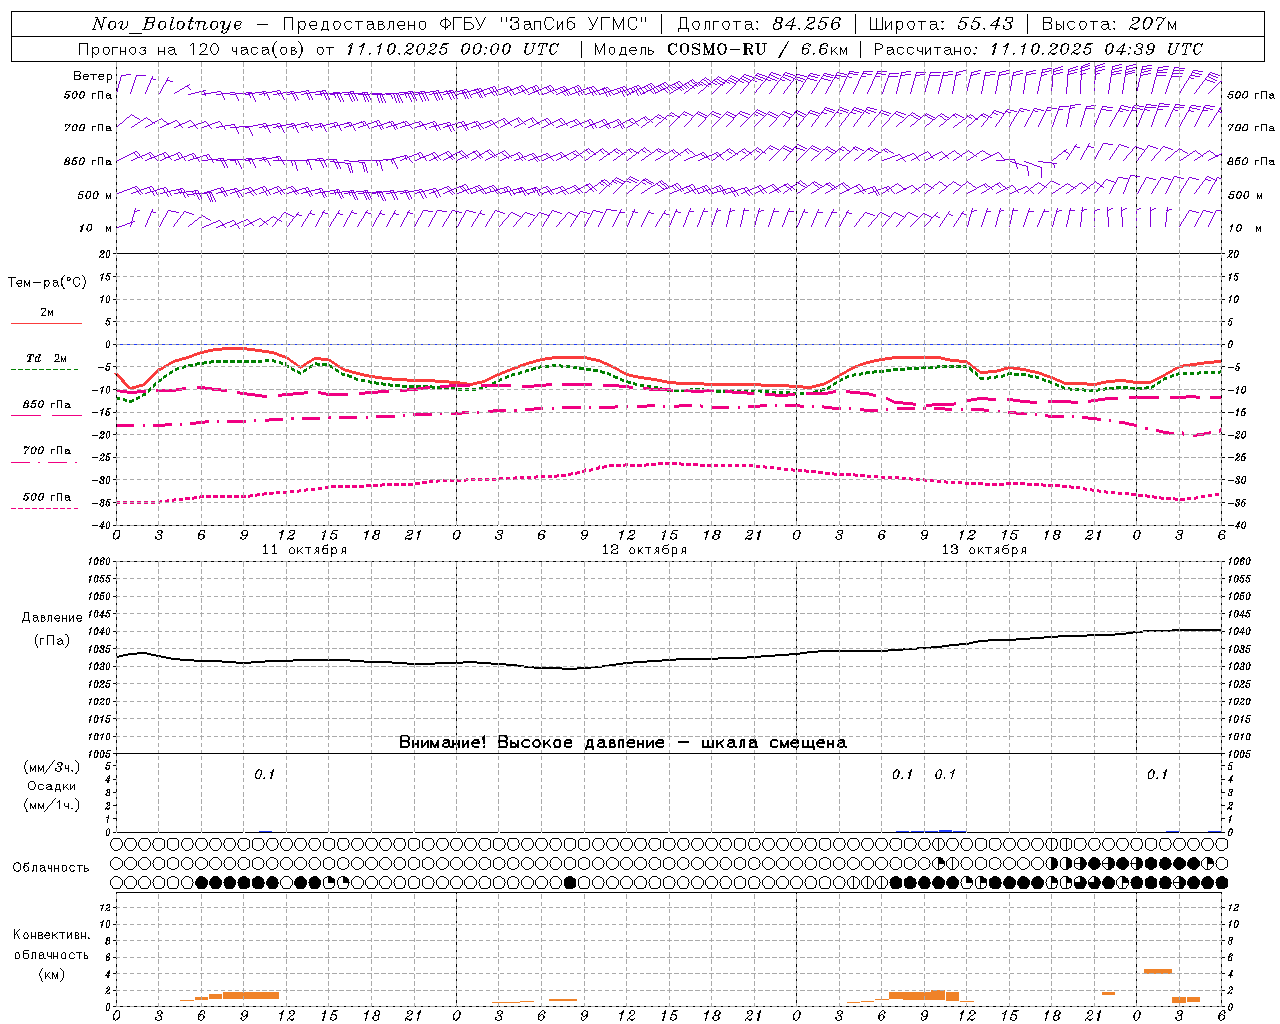
Task: Click the Тем-ра(°C) axis label
Action: coord(47,283)
